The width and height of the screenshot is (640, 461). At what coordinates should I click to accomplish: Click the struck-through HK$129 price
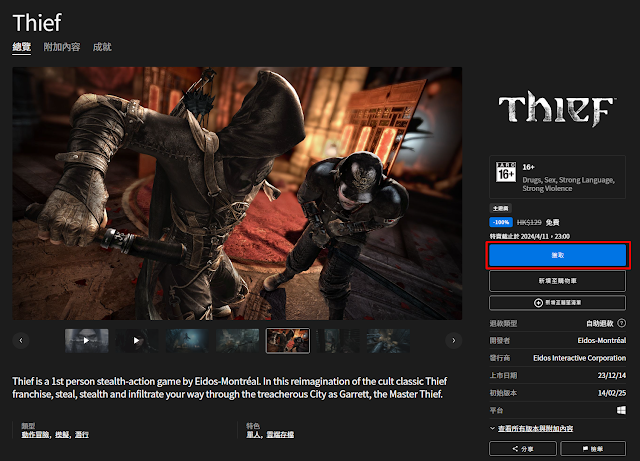point(529,222)
